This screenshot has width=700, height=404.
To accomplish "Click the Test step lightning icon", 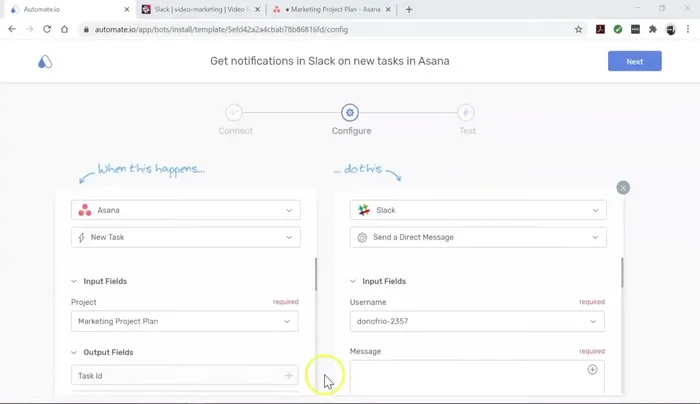I will coord(466,113).
